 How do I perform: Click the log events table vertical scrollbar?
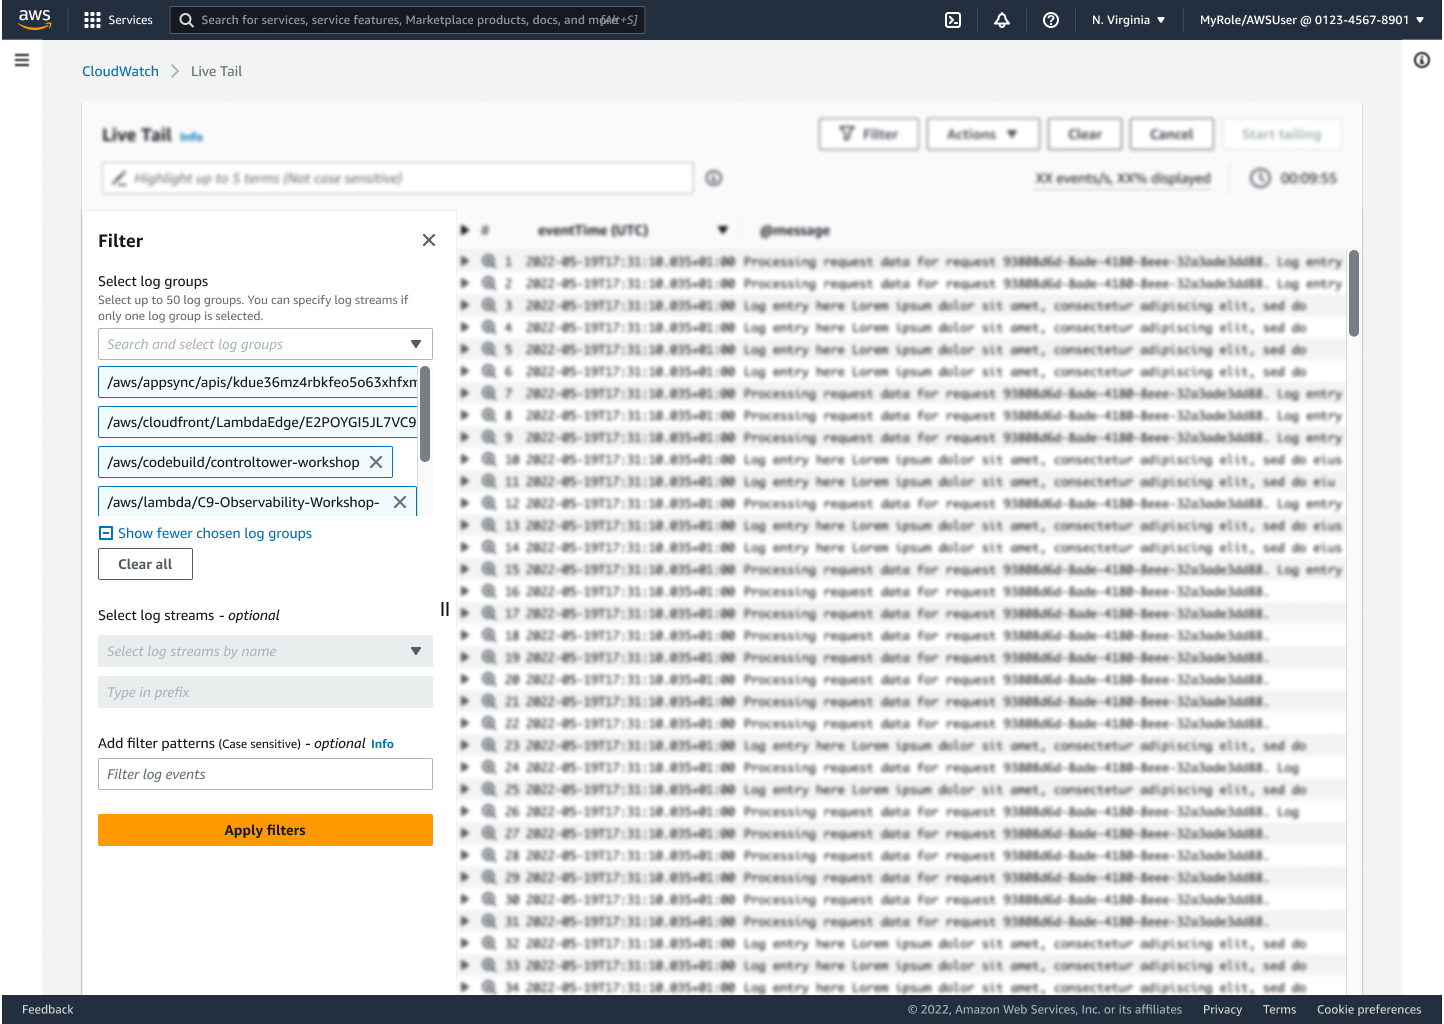1354,293
